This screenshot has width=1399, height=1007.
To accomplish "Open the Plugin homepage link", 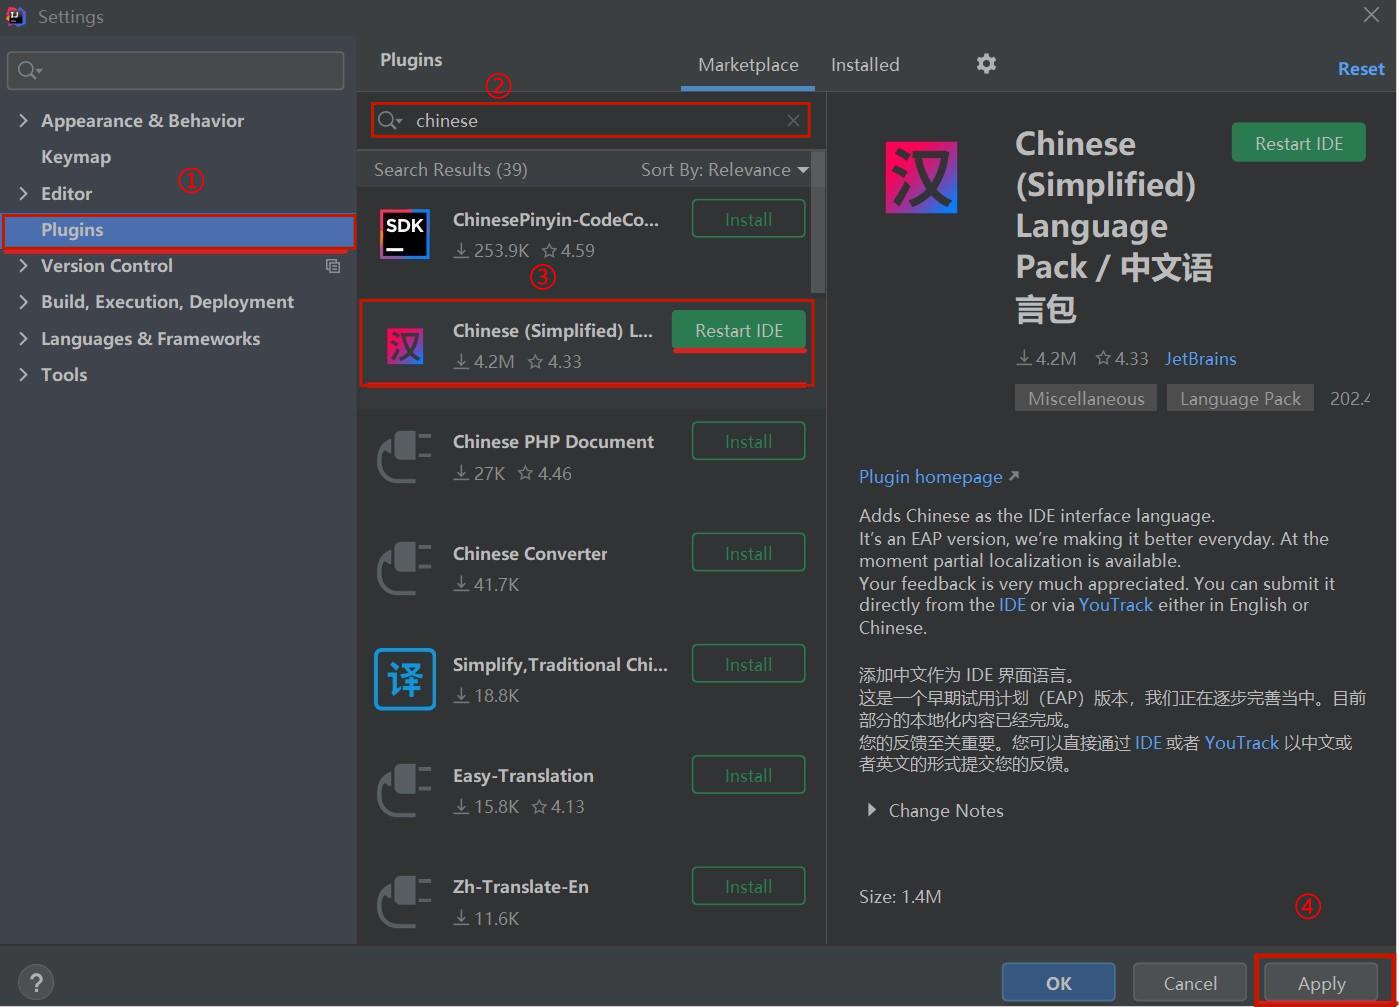I will point(939,477).
